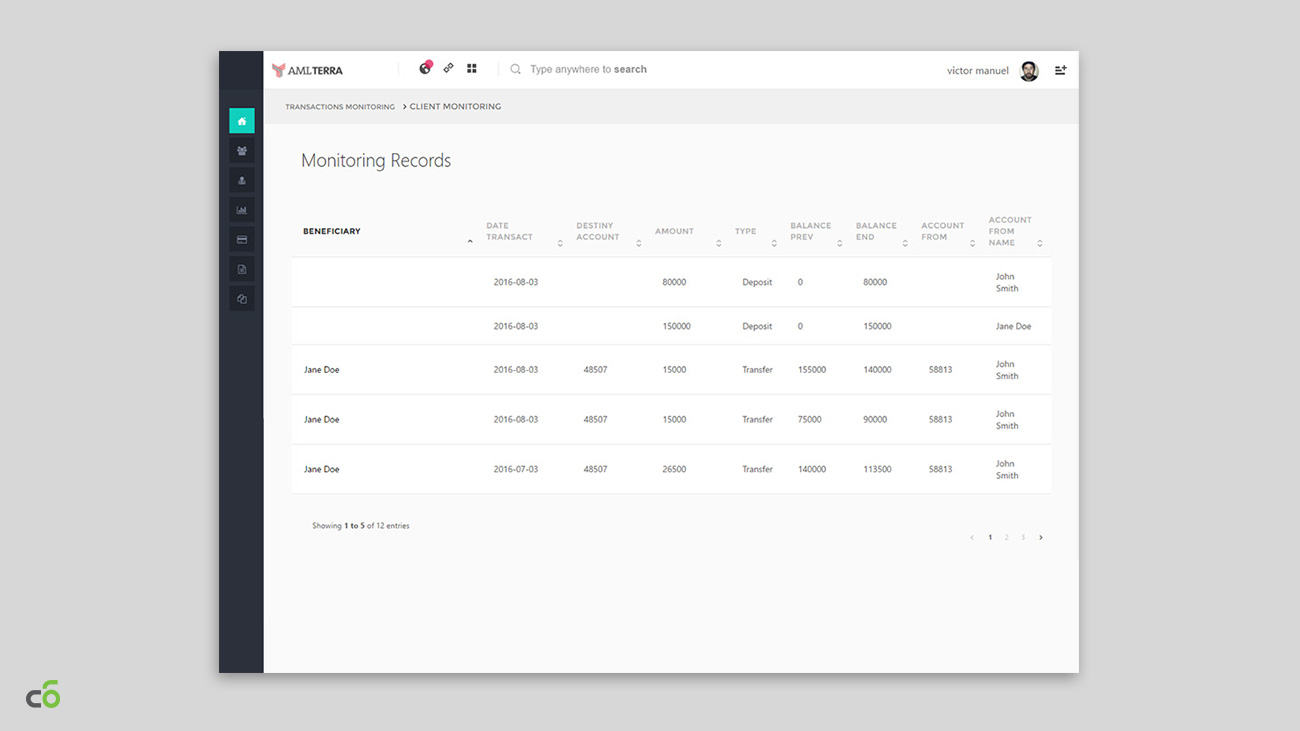Viewport: 1300px width, 731px height.
Task: Select the credit card sidebar icon
Action: [x=241, y=240]
